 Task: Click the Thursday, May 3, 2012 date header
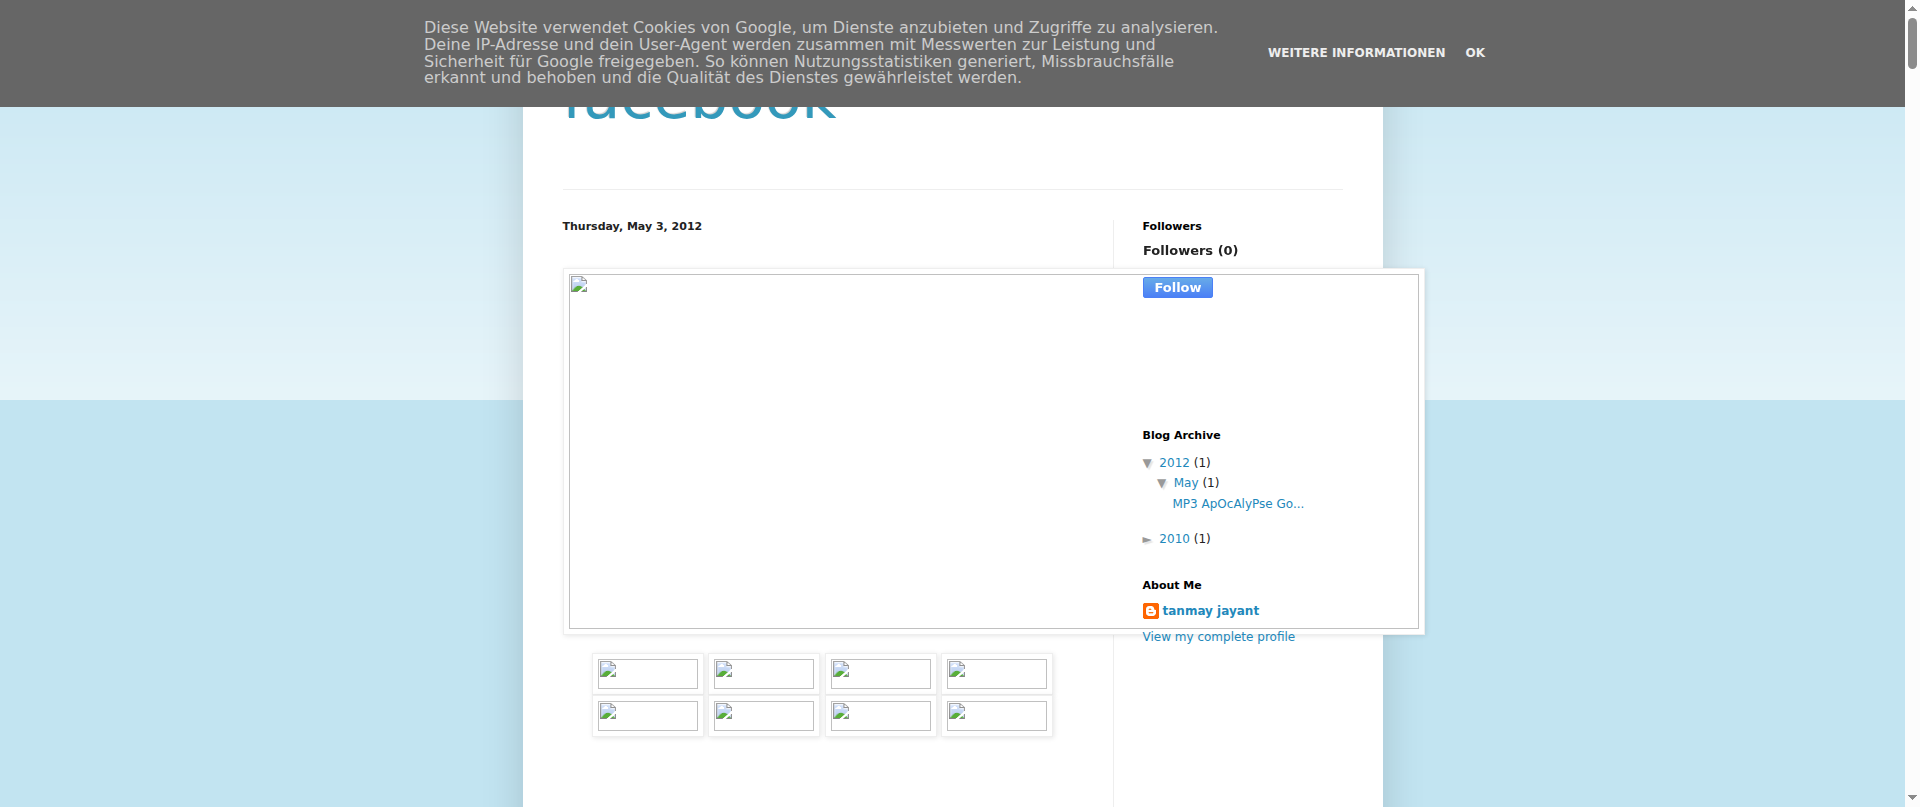pyautogui.click(x=632, y=227)
